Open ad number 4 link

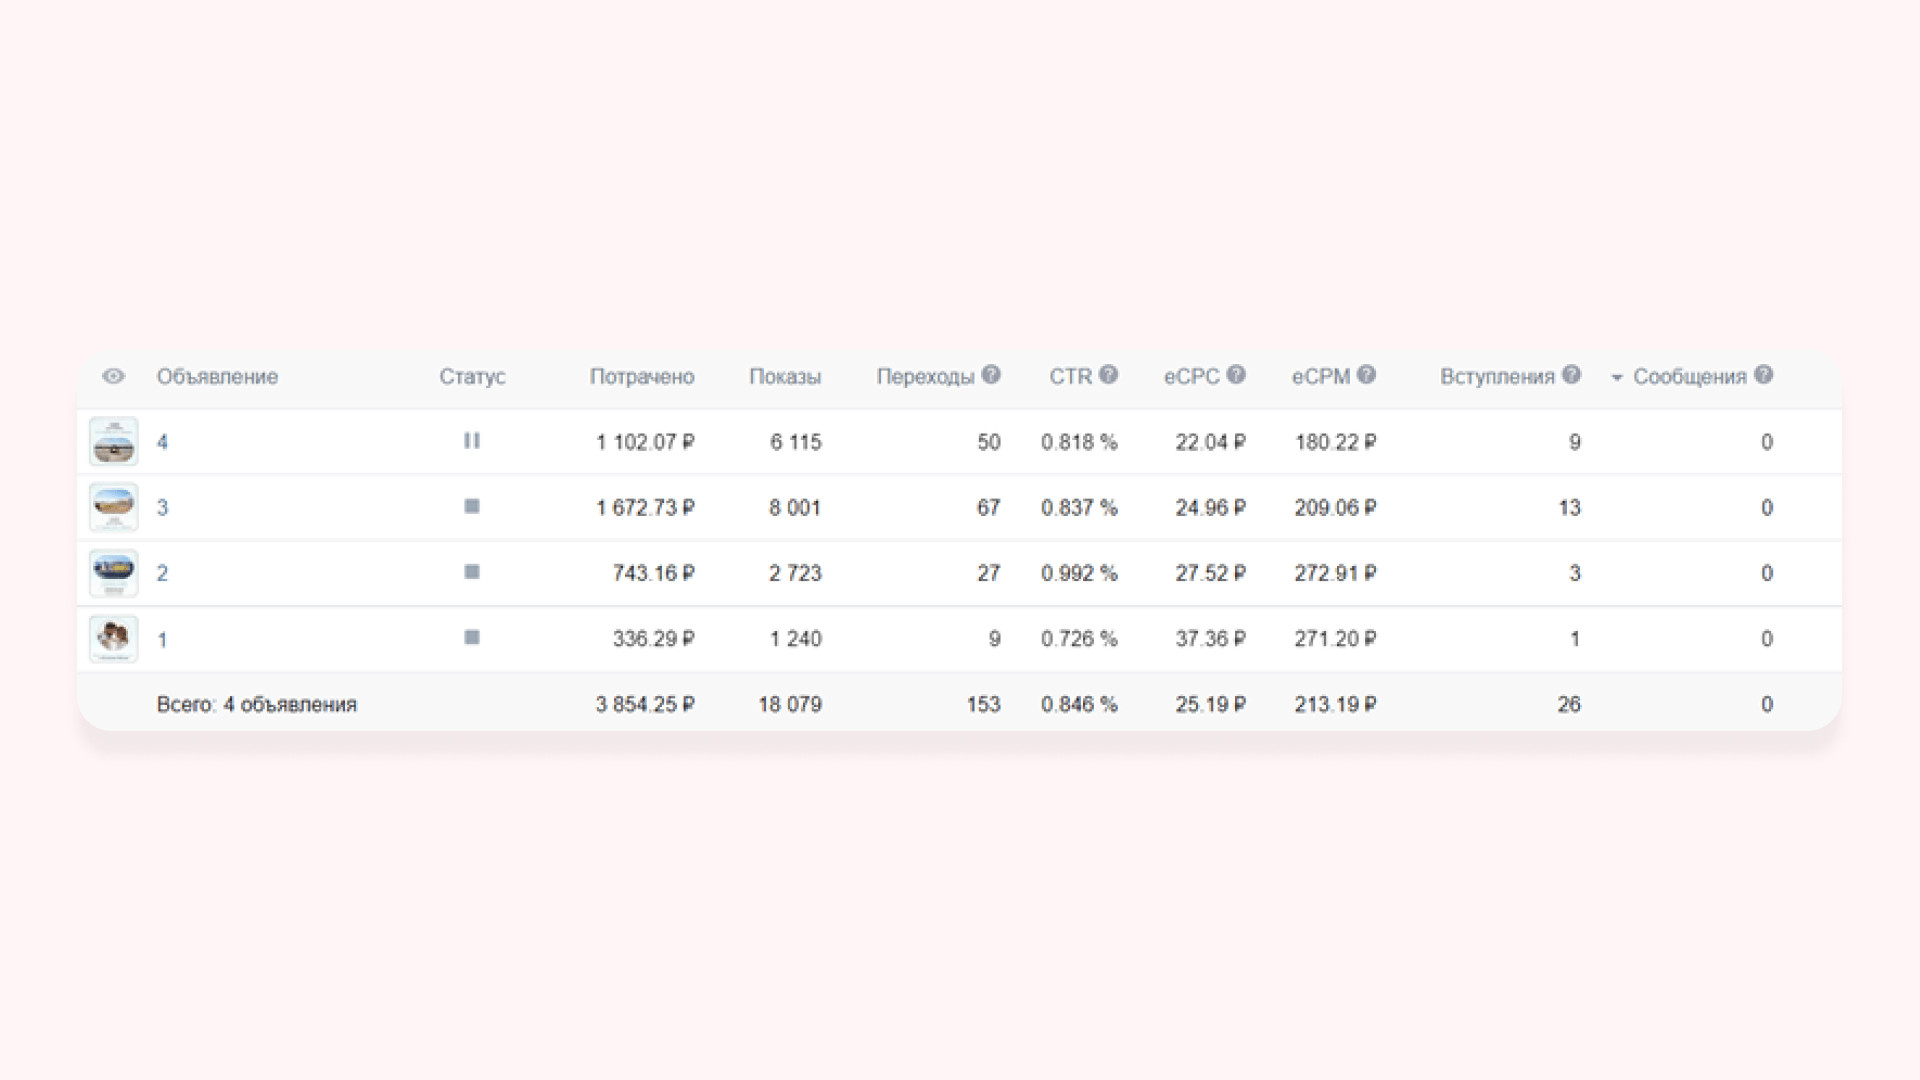click(x=162, y=442)
